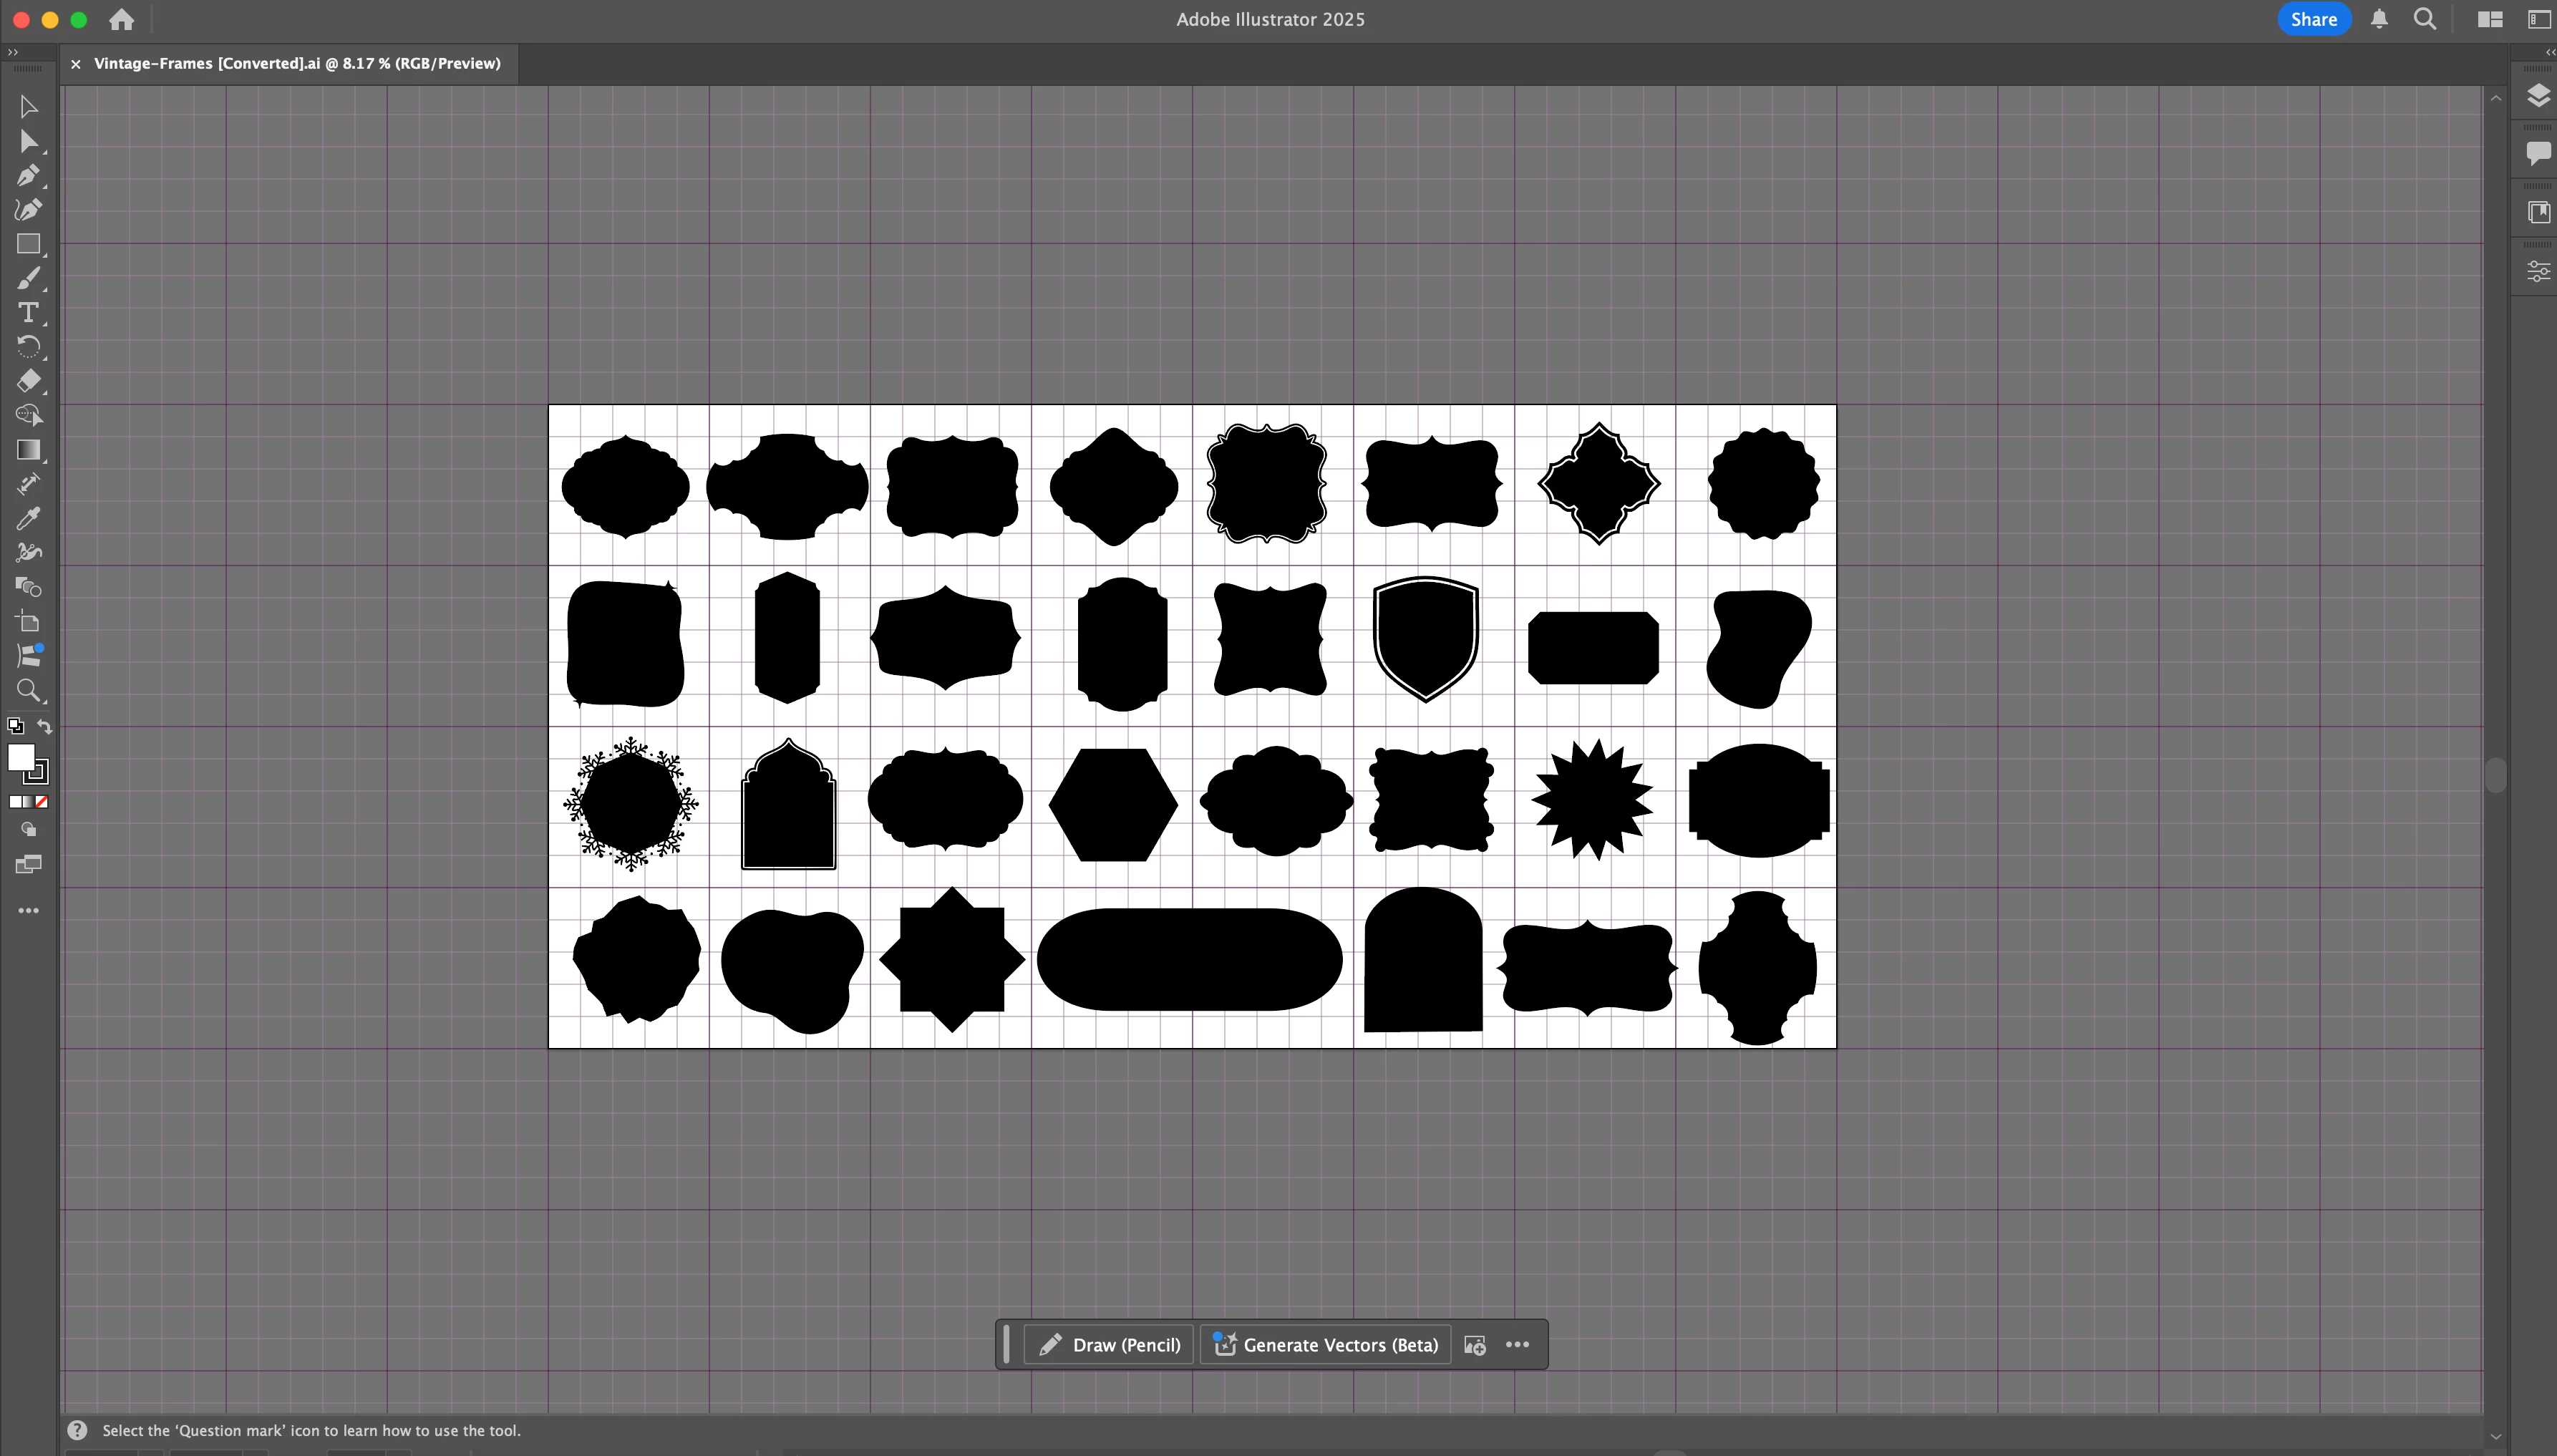This screenshot has width=2557, height=1456.
Task: Select the Direct Selection tool
Action: pos(28,141)
